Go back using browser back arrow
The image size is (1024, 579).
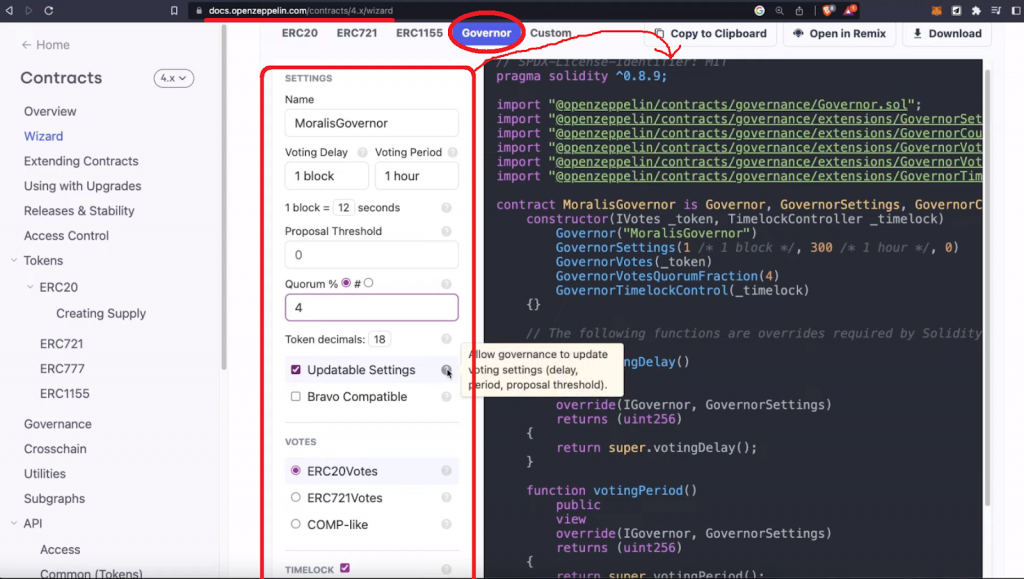[9, 10]
